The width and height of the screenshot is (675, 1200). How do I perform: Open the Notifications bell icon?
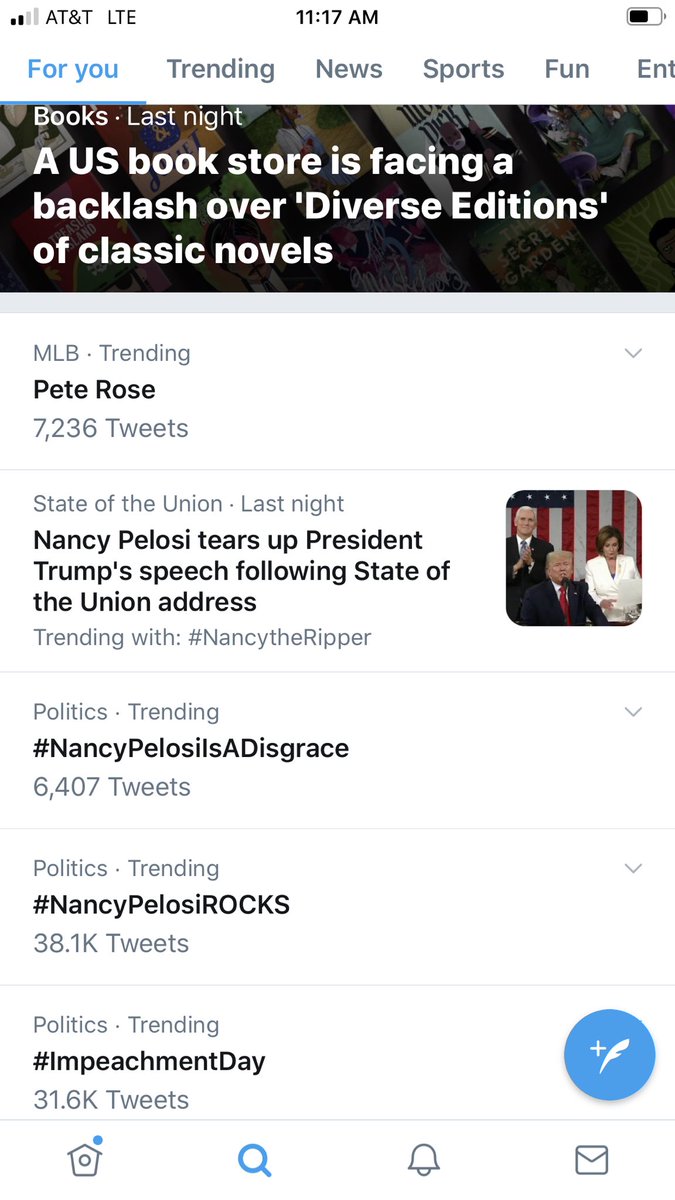(423, 1160)
